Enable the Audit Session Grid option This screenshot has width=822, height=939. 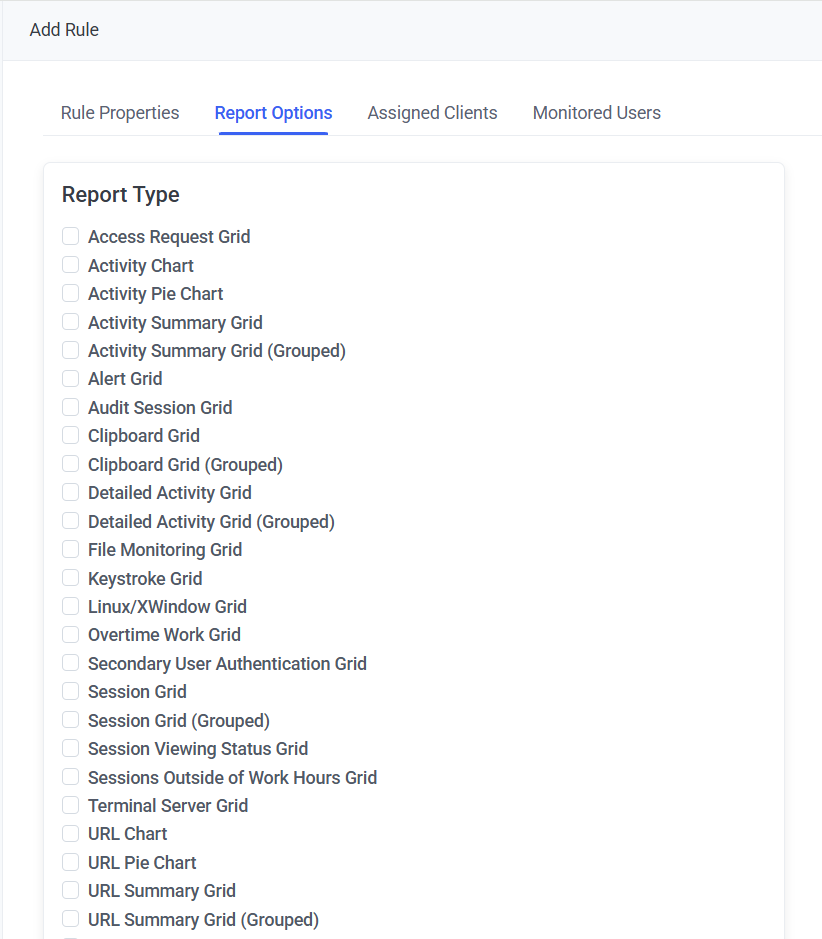(x=71, y=408)
